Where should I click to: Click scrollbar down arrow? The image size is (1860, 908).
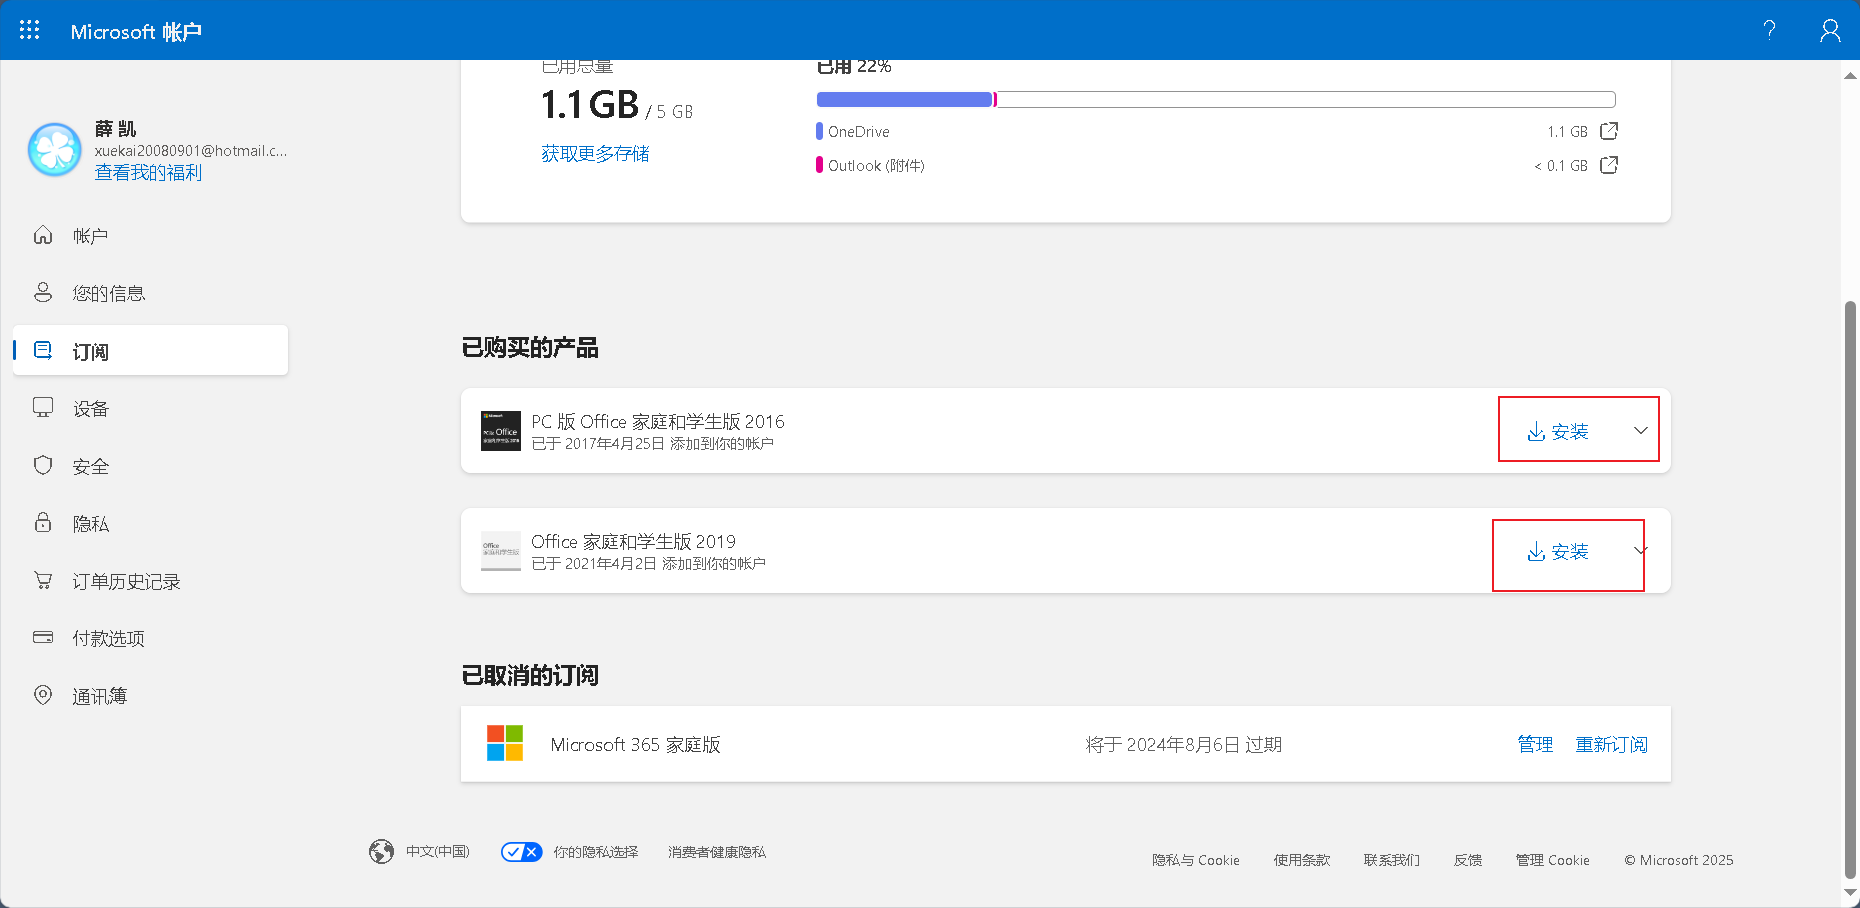coord(1850,893)
